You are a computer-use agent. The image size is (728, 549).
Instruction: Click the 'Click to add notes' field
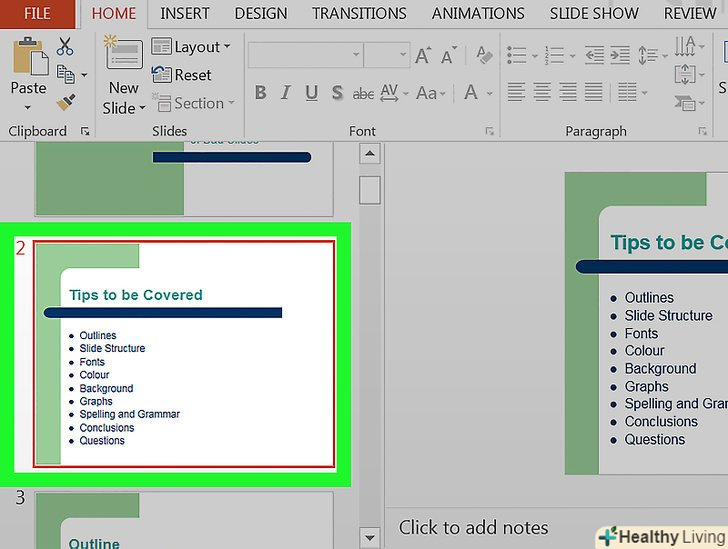click(x=474, y=528)
